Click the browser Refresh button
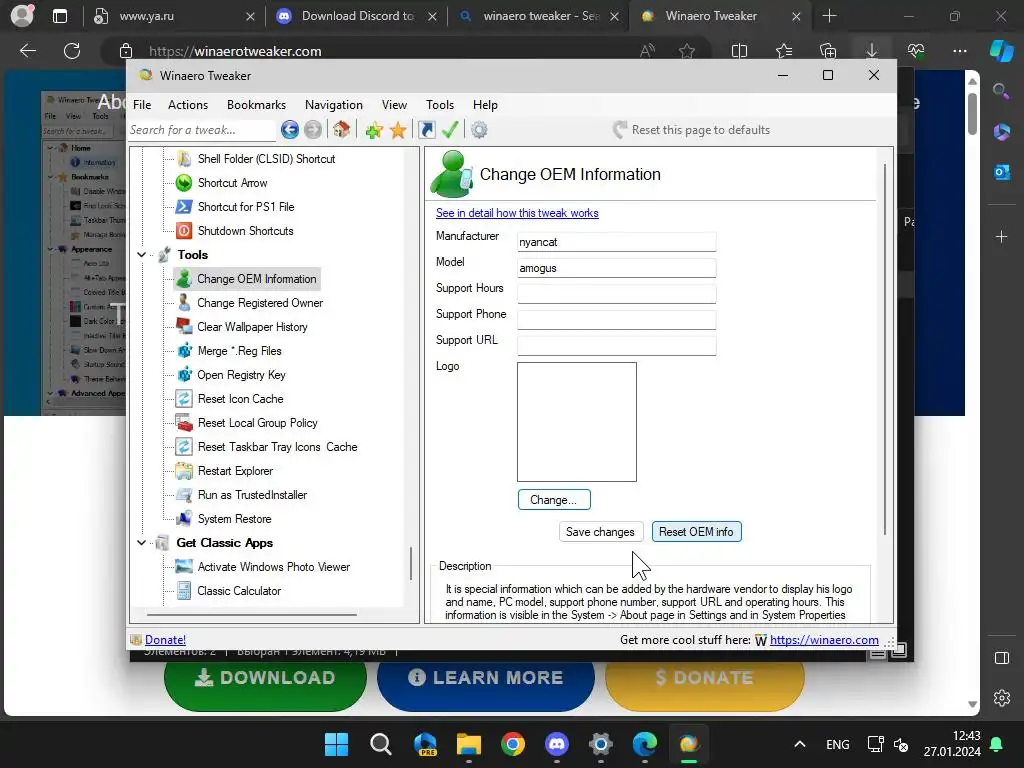Image resolution: width=1024 pixels, height=768 pixels. coord(72,51)
